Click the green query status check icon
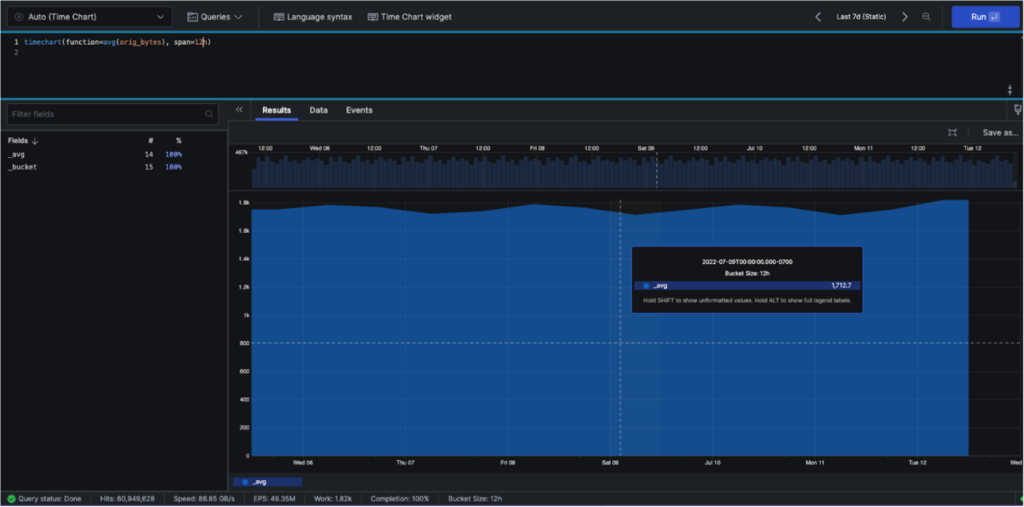 (11, 499)
